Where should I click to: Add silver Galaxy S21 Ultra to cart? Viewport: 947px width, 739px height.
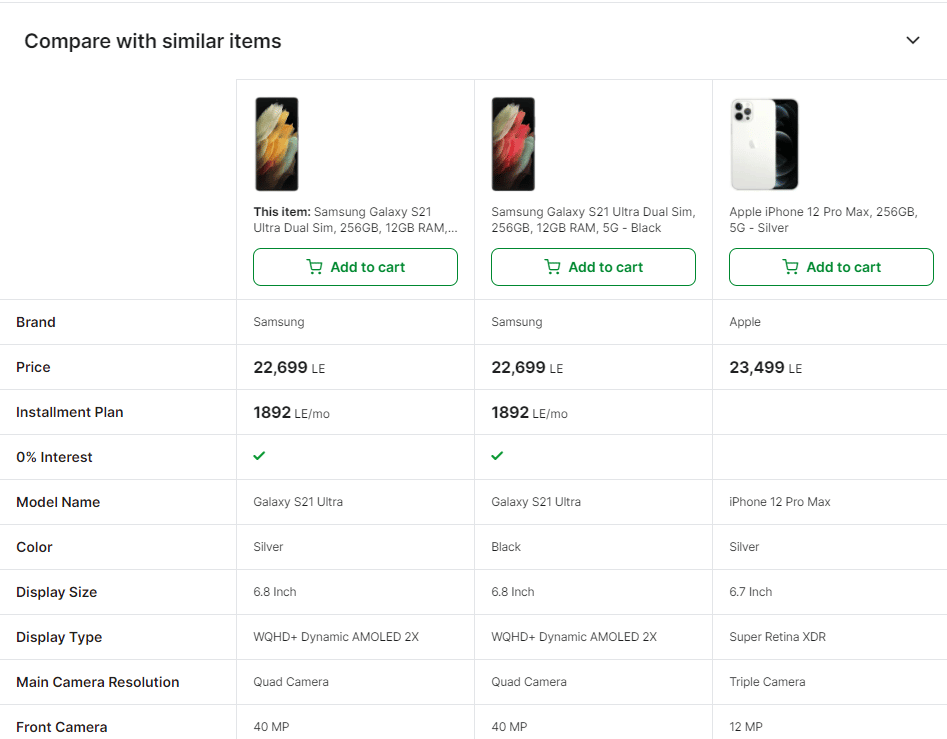click(355, 267)
